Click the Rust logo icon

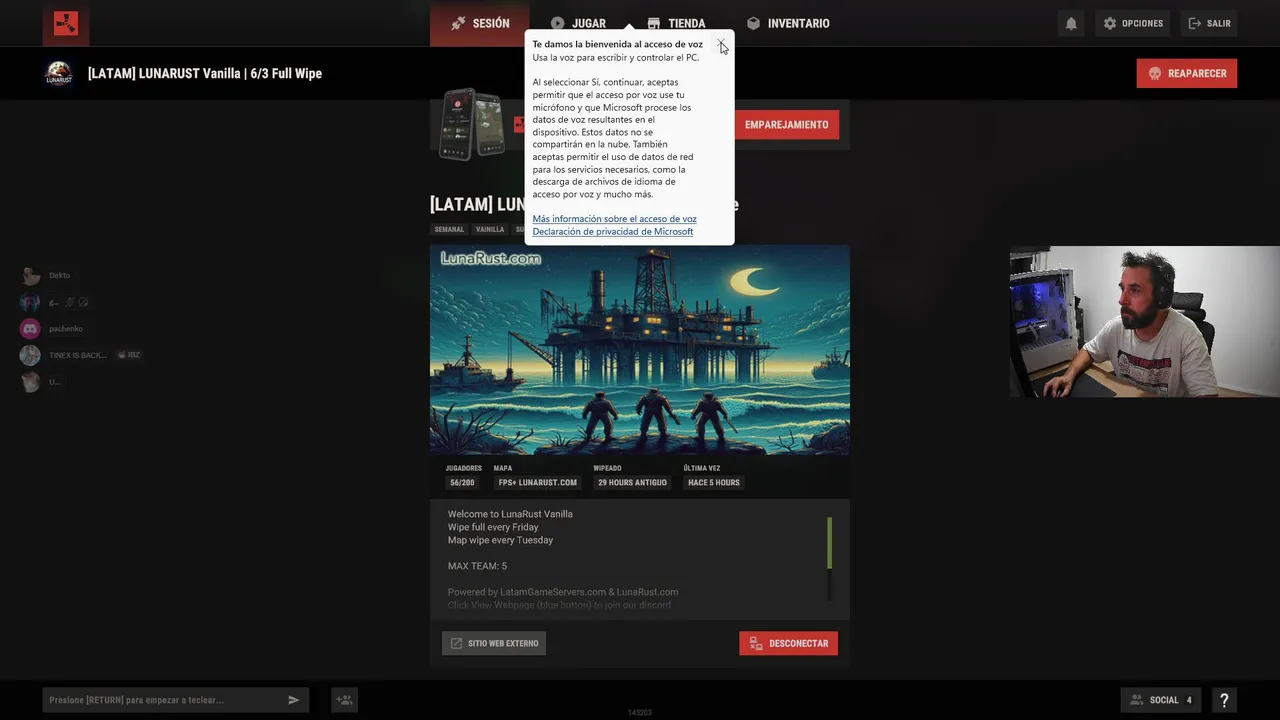tap(66, 23)
